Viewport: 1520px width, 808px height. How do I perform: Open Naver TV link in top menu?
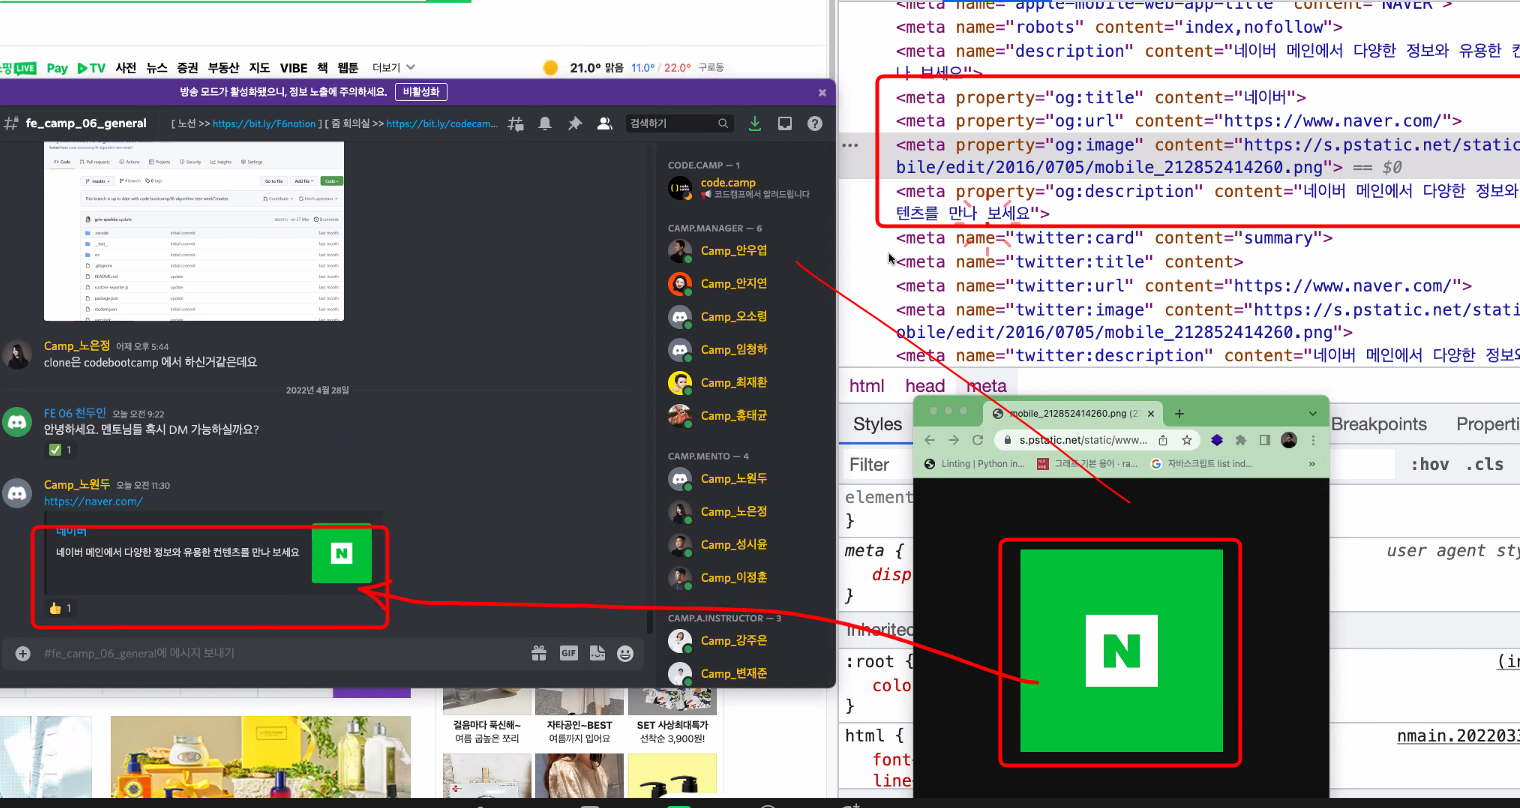[x=91, y=68]
